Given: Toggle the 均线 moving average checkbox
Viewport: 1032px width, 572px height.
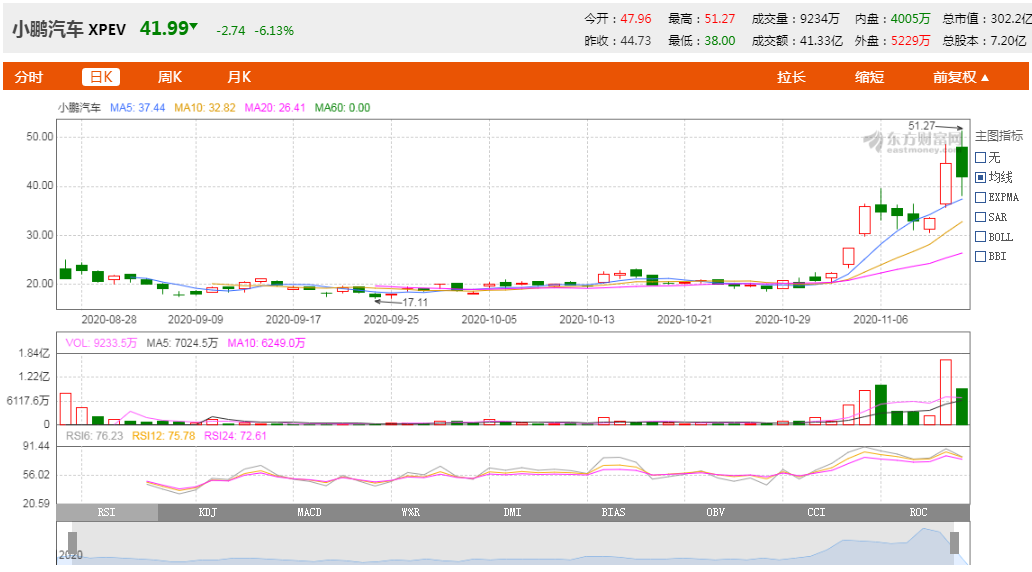Looking at the screenshot, I should click(981, 177).
